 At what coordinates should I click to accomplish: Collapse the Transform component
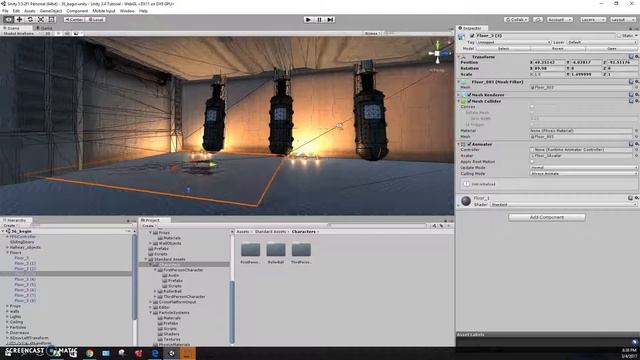459,57
